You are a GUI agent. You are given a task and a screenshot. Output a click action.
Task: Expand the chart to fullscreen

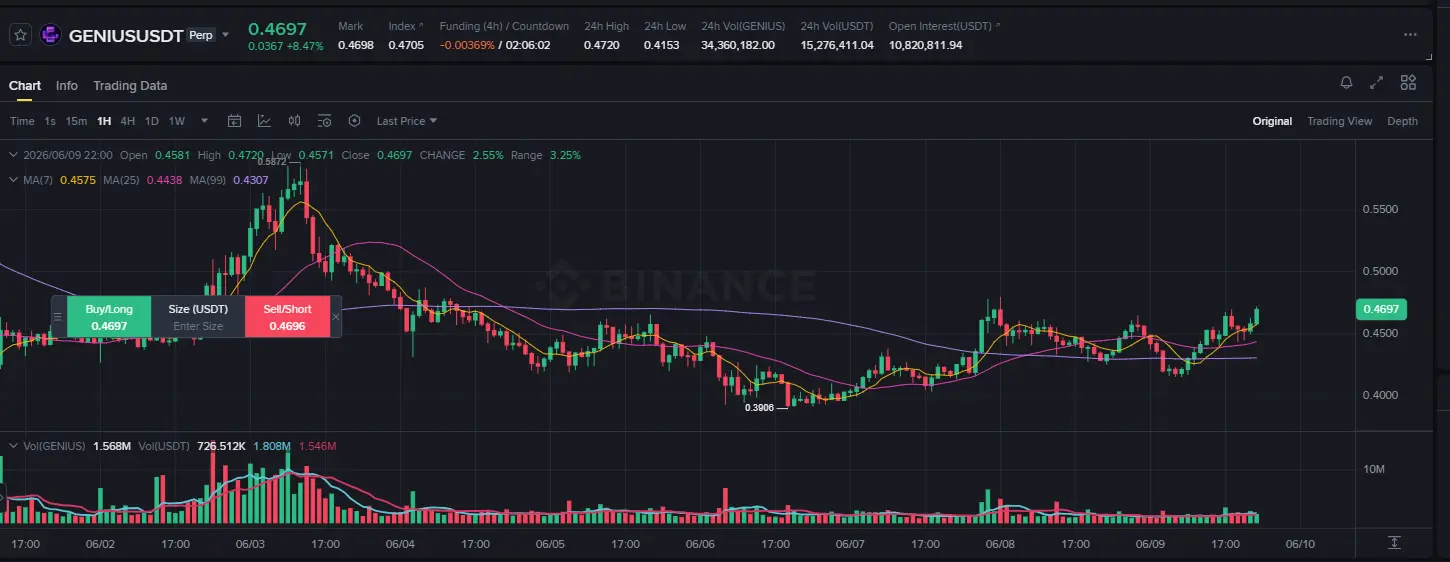pos(1376,83)
